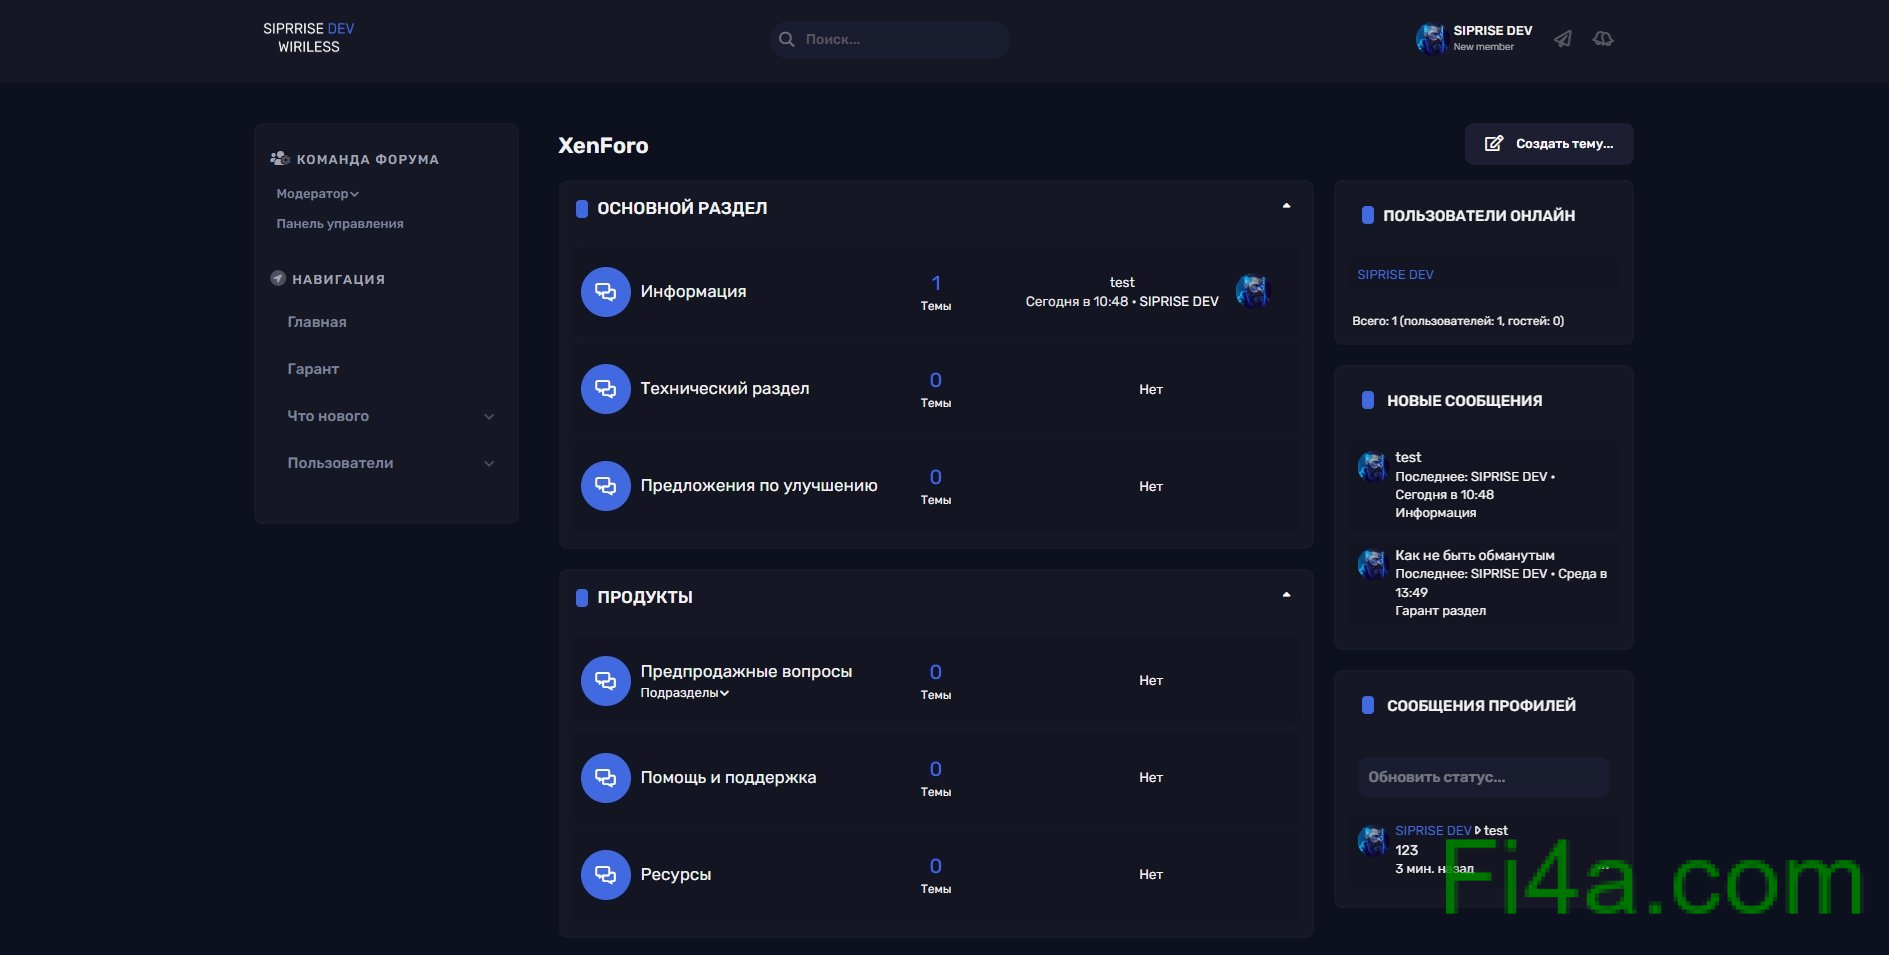Screen dimensions: 1889x955
Task: Open Панель управления link
Action: point(340,224)
